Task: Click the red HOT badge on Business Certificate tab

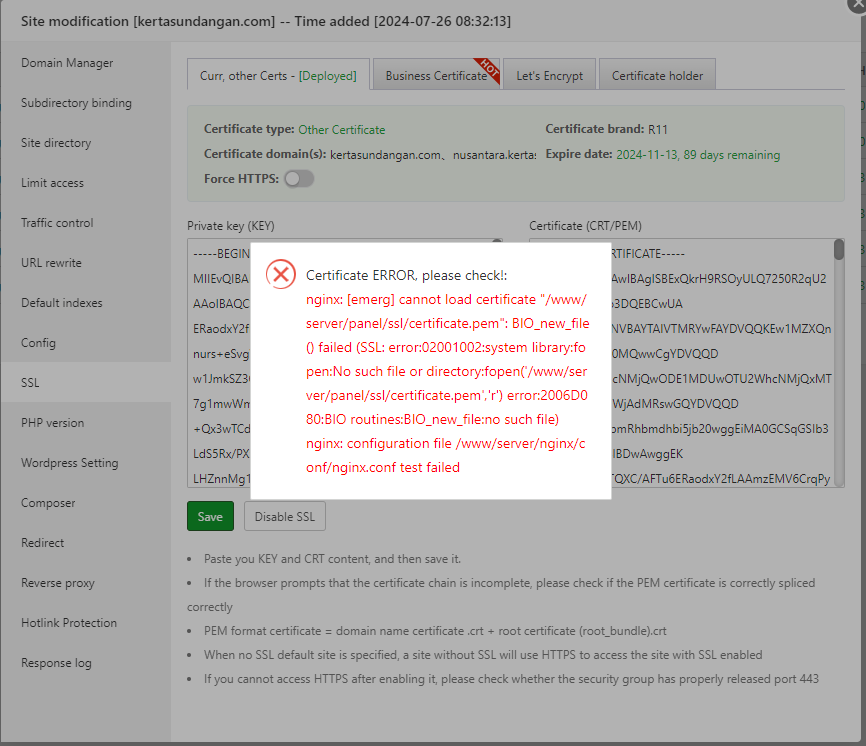Action: tap(487, 66)
